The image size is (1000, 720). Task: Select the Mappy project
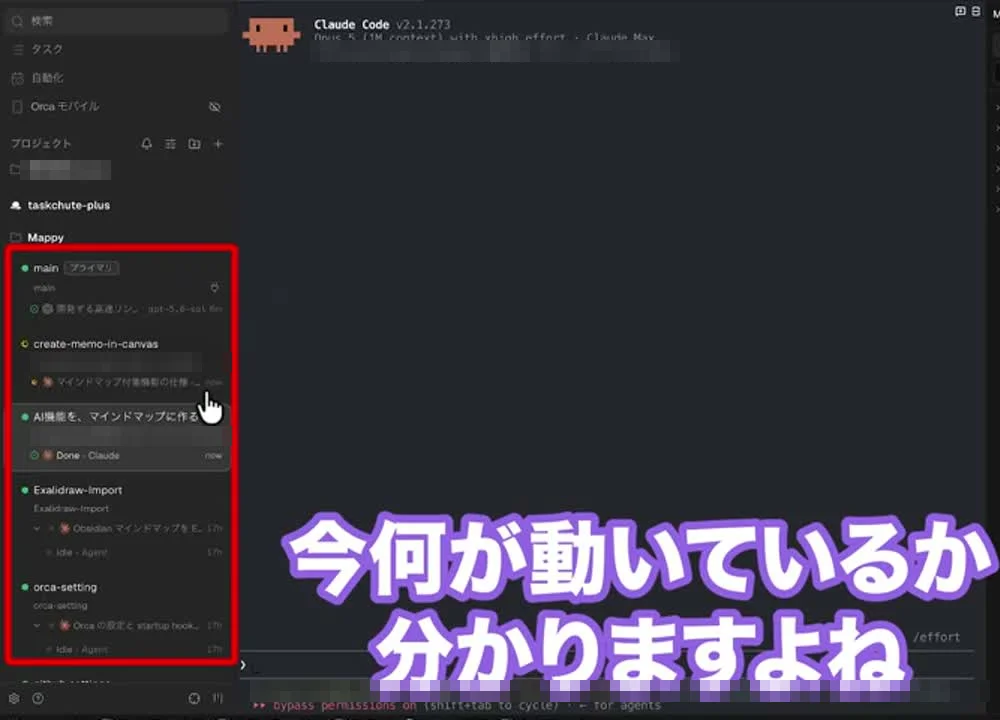coord(45,237)
